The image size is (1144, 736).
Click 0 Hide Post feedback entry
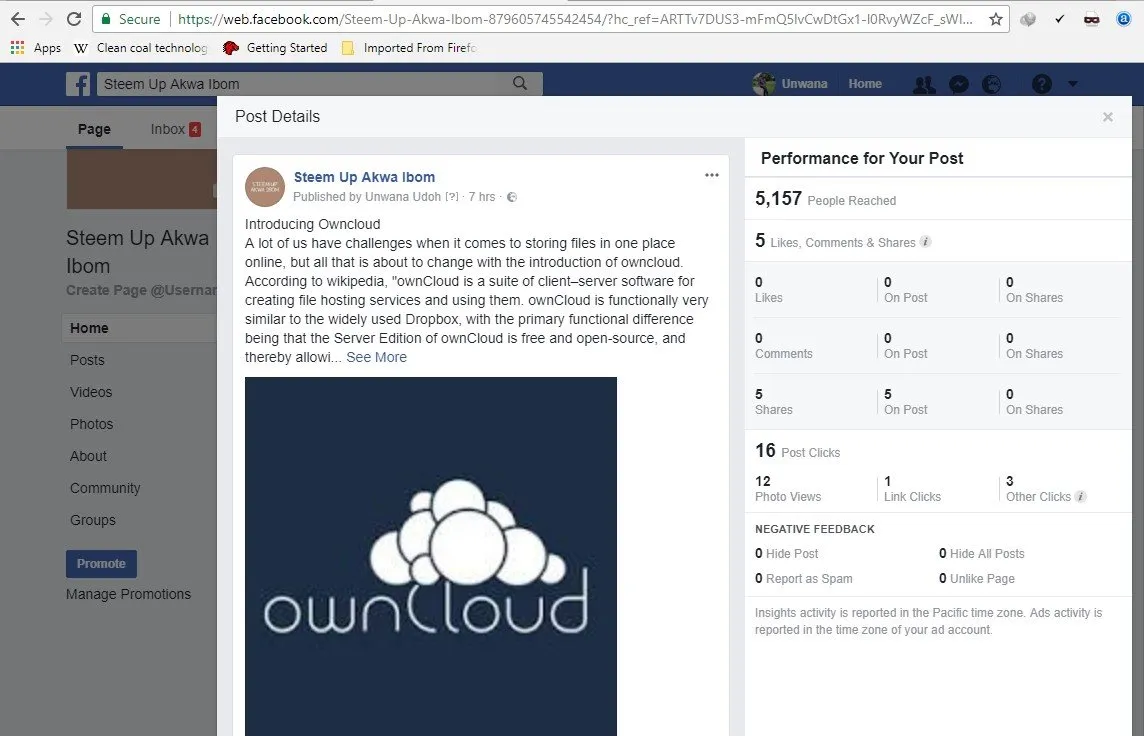[786, 554]
